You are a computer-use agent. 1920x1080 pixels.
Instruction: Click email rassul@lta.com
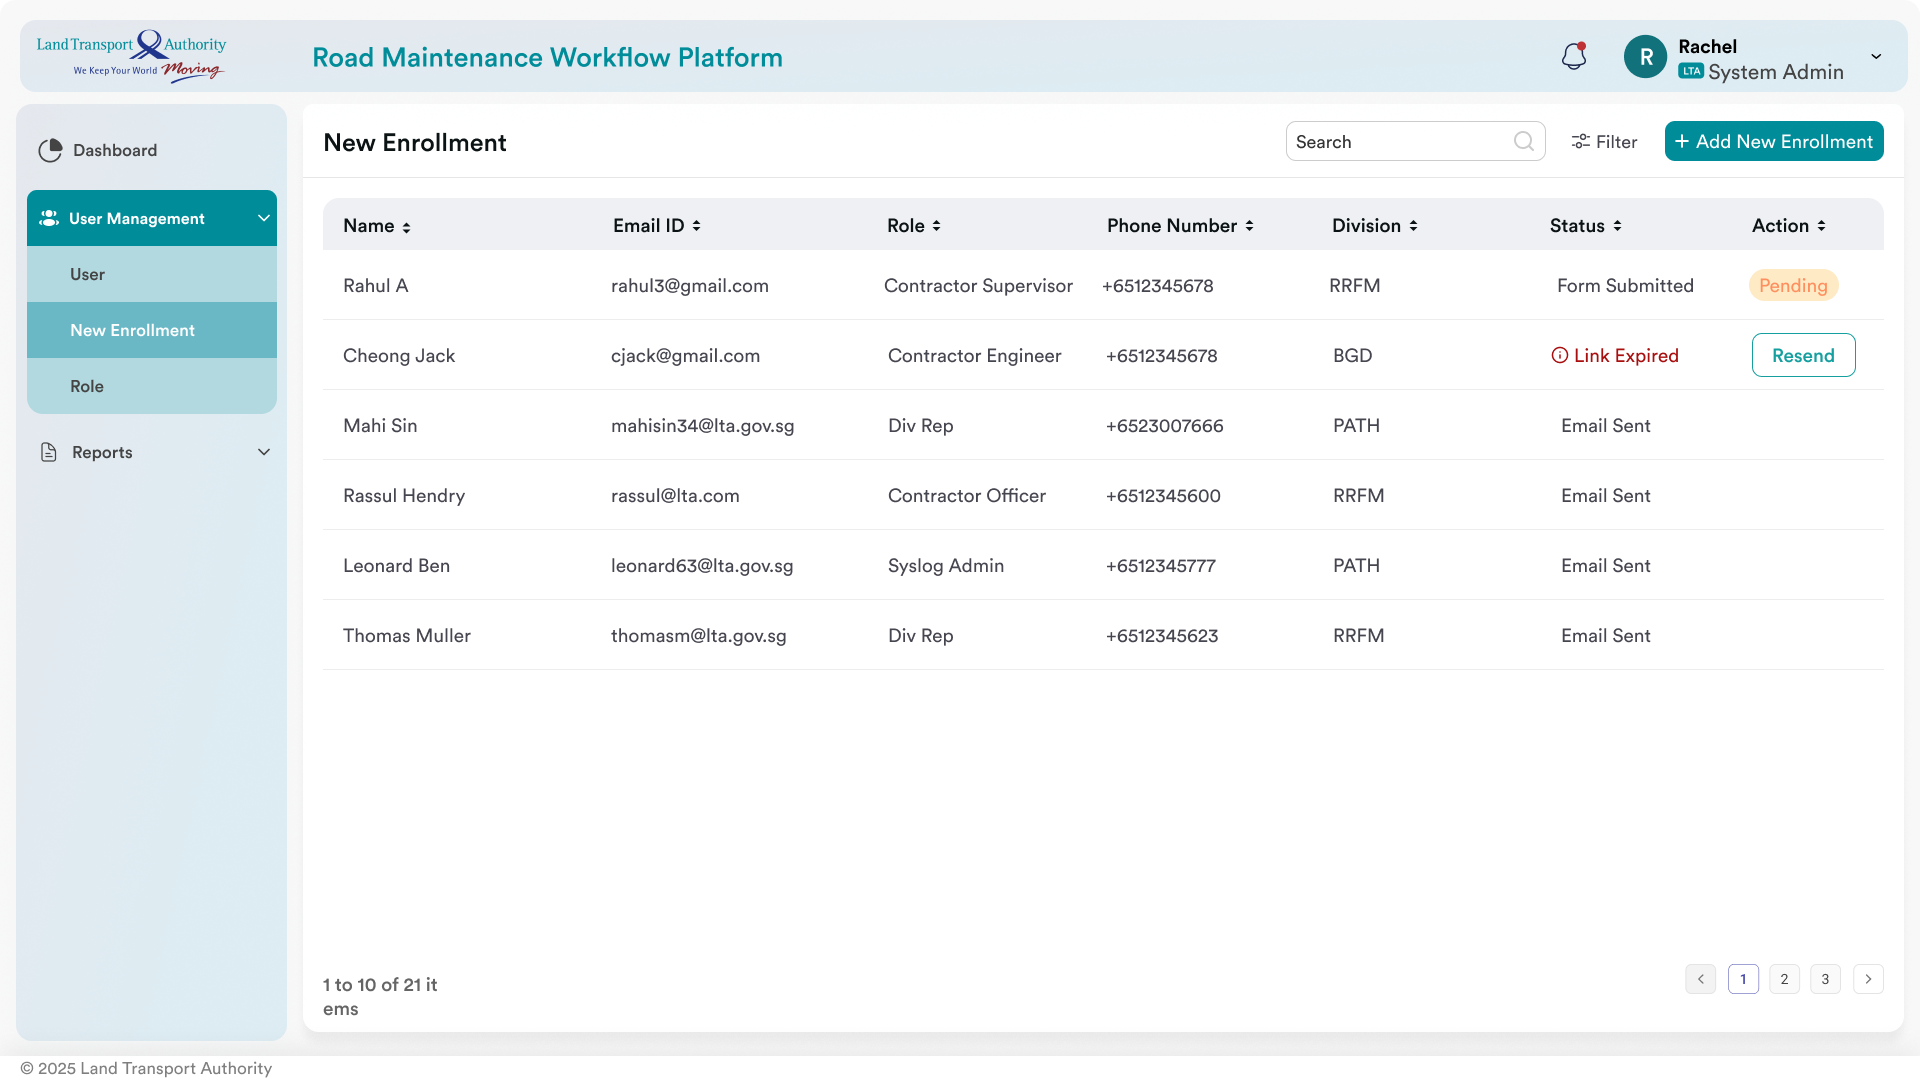[x=675, y=496]
